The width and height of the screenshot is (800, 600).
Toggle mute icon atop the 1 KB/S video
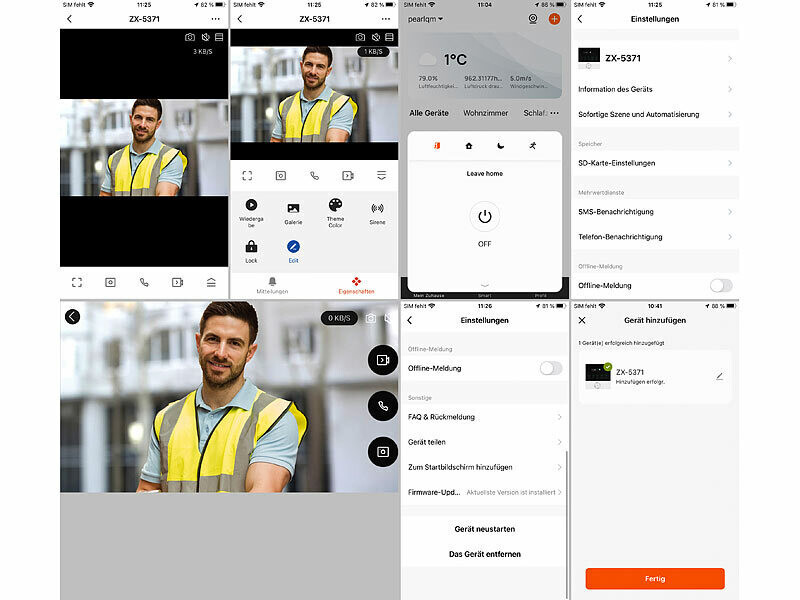coord(376,37)
